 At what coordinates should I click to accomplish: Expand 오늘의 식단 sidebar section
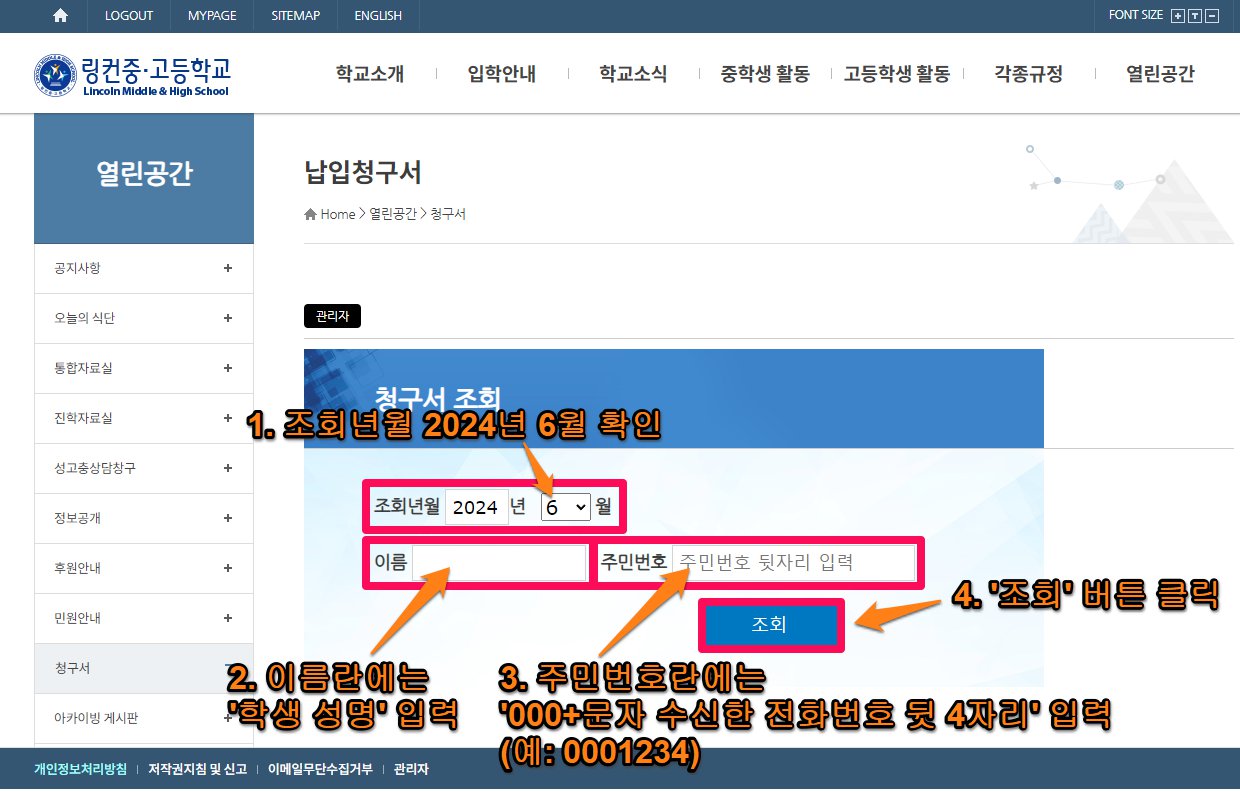pos(228,318)
